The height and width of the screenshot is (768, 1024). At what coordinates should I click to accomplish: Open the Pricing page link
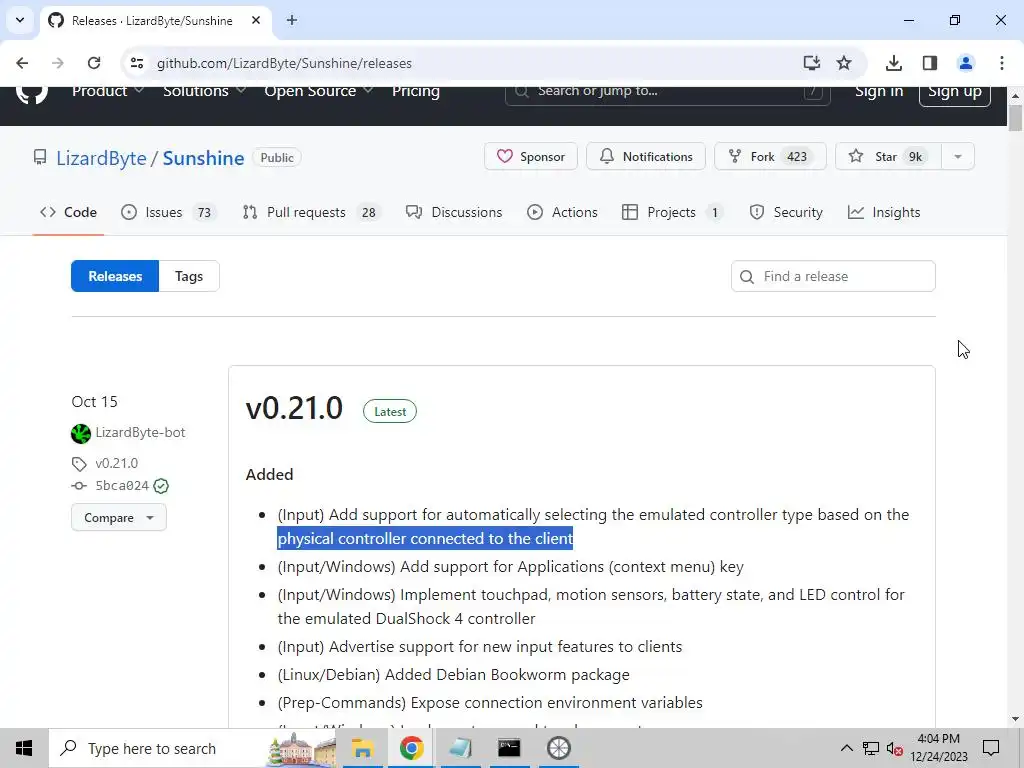pyautogui.click(x=415, y=91)
